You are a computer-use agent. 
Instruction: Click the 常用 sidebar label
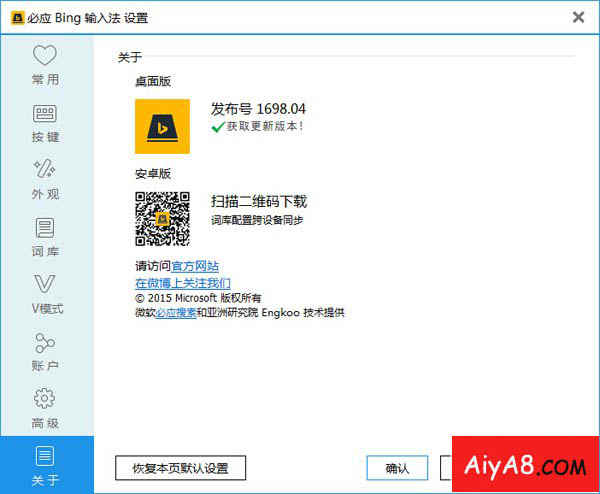pos(46,80)
